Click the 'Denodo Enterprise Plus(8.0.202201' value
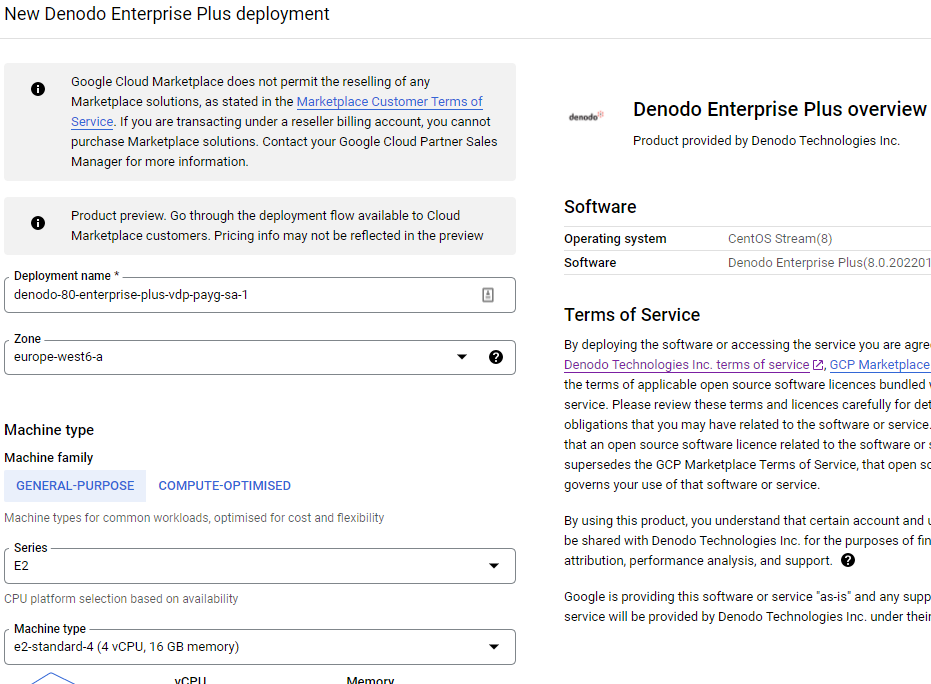This screenshot has height=684, width=931. (829, 262)
